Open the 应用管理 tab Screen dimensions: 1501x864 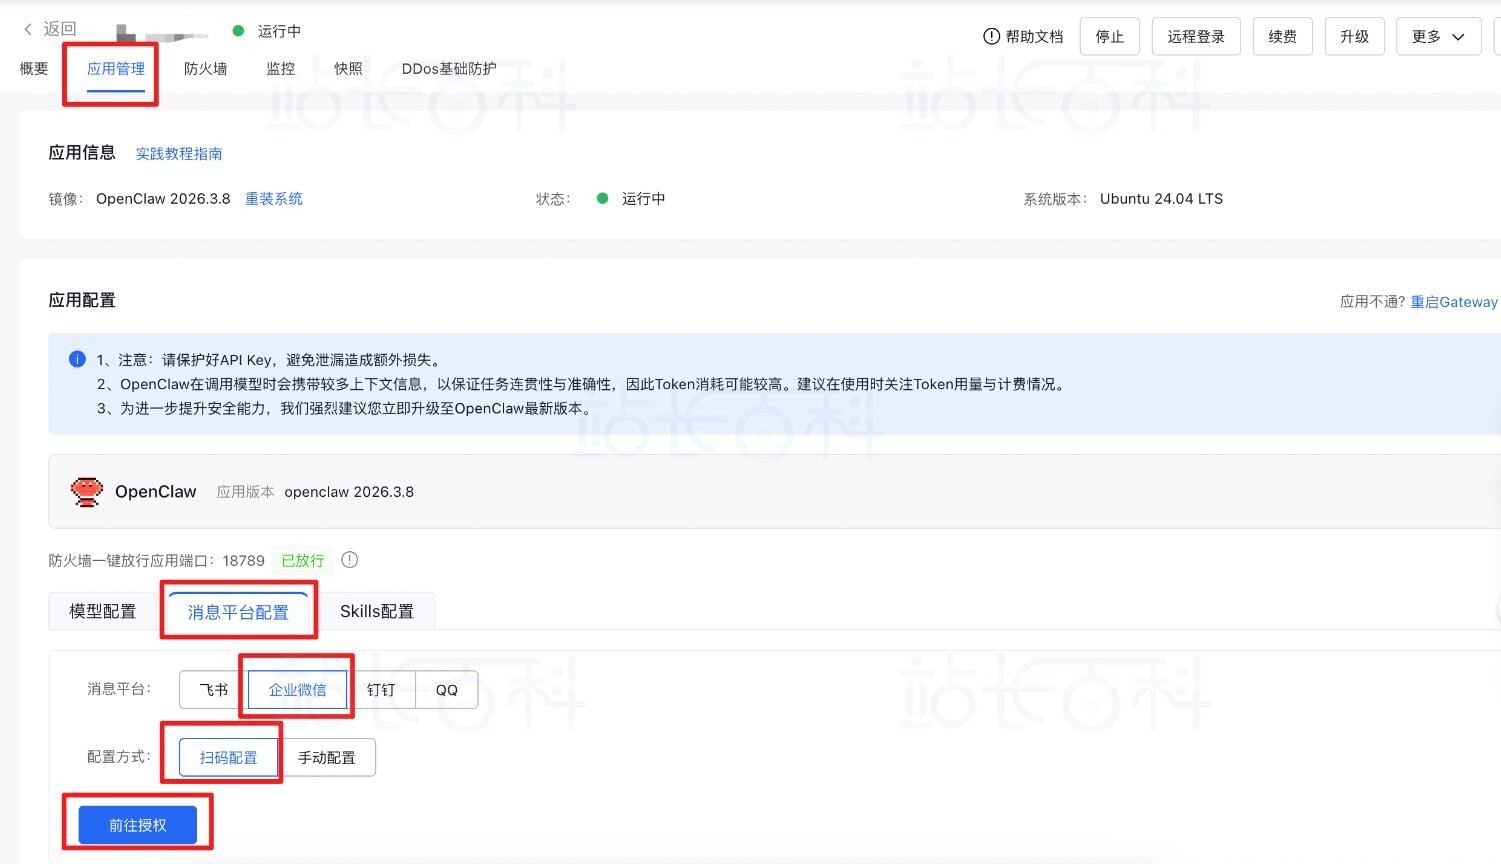[x=116, y=68]
